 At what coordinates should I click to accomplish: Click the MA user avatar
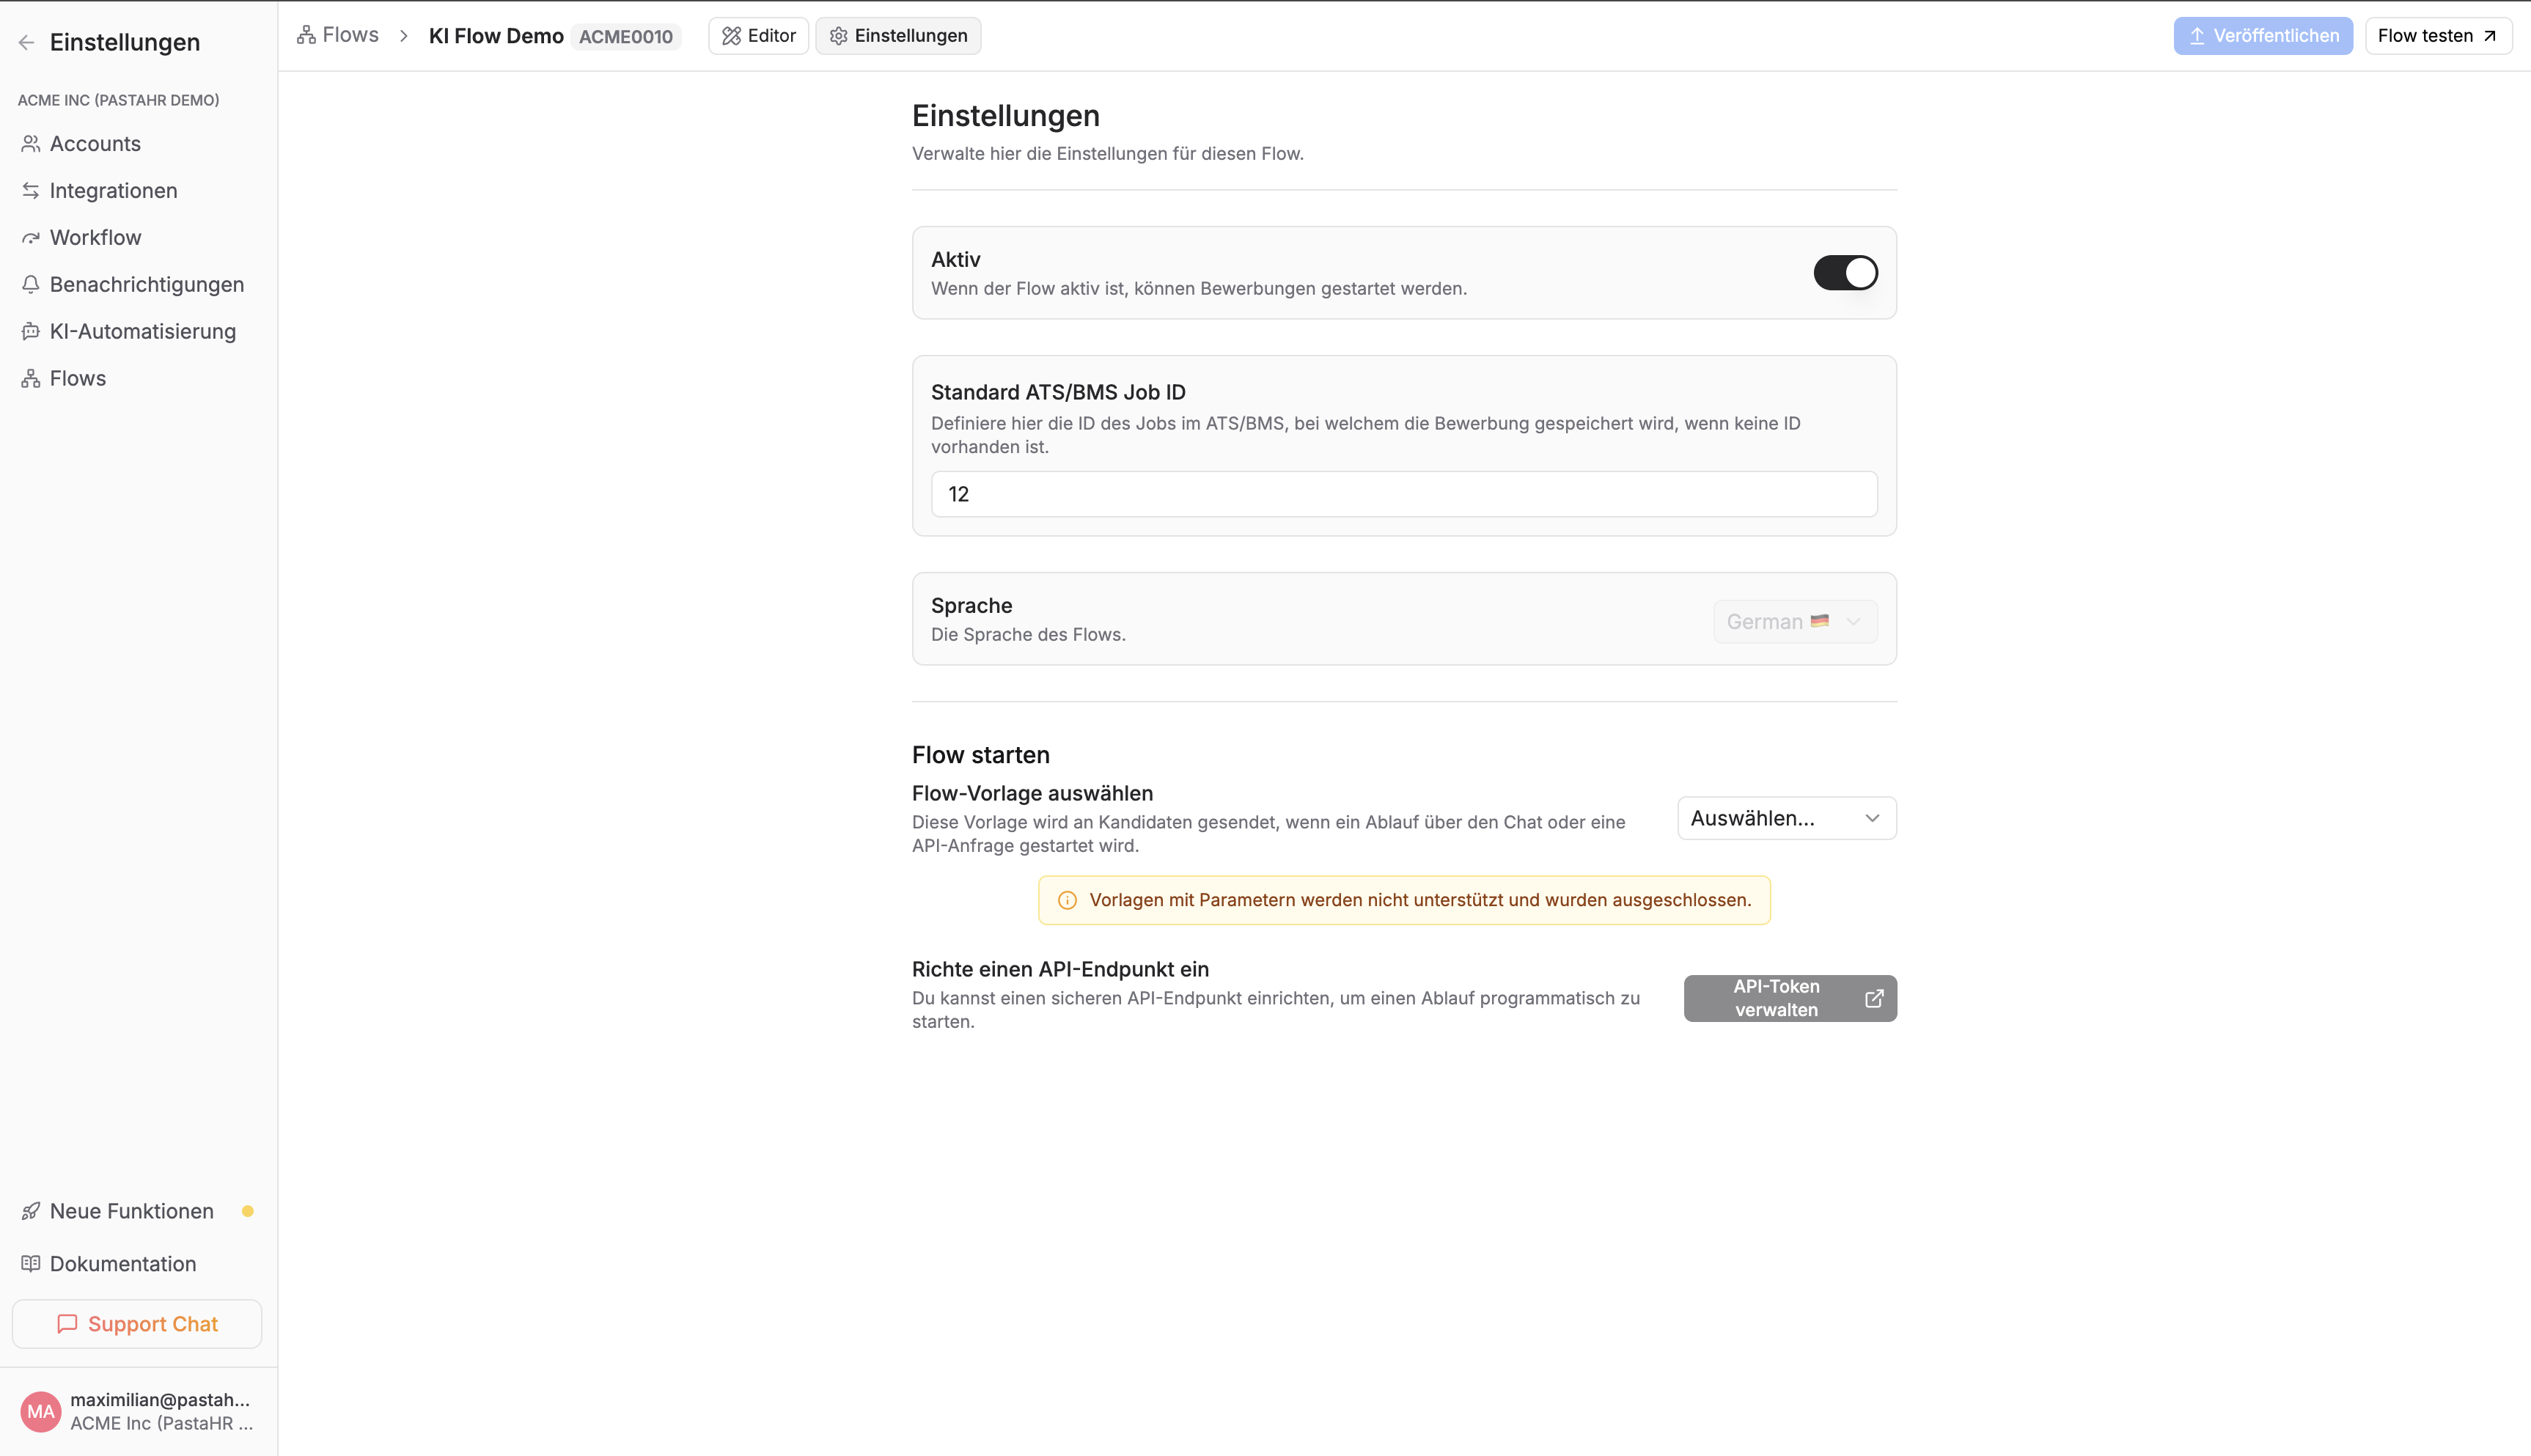tap(41, 1411)
